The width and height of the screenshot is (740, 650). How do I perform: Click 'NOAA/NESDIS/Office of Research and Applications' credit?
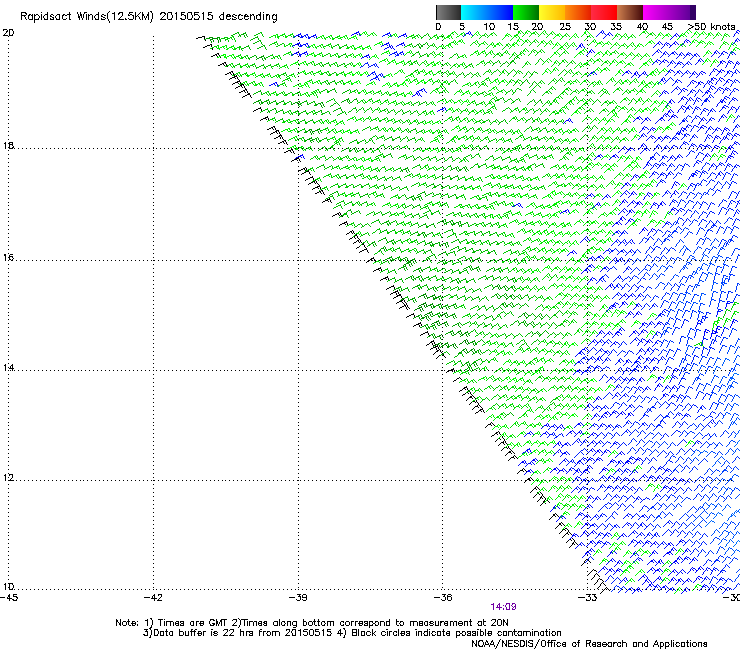coord(589,643)
